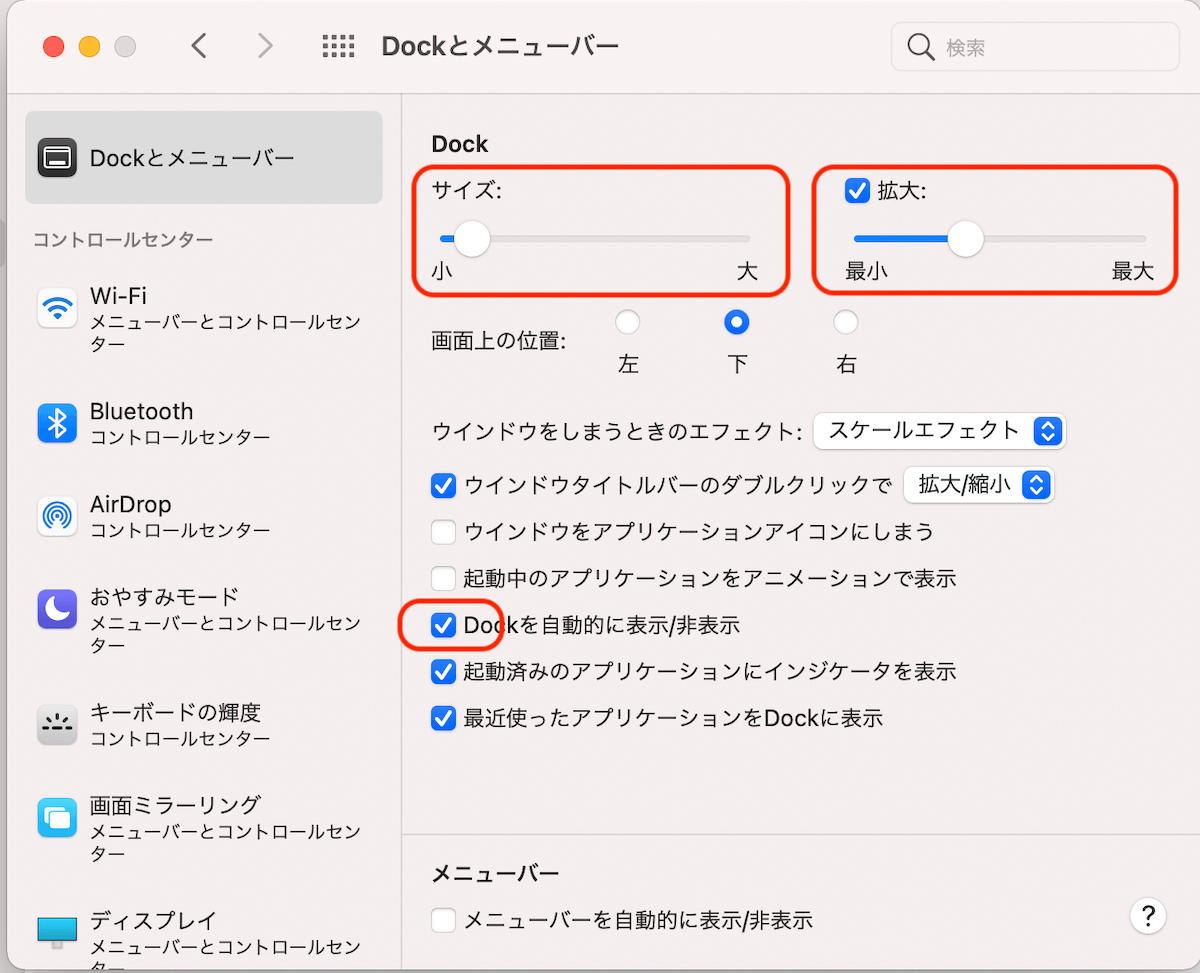The image size is (1200, 973).
Task: Click the AirDrop icon in the sidebar
Action: [57, 516]
